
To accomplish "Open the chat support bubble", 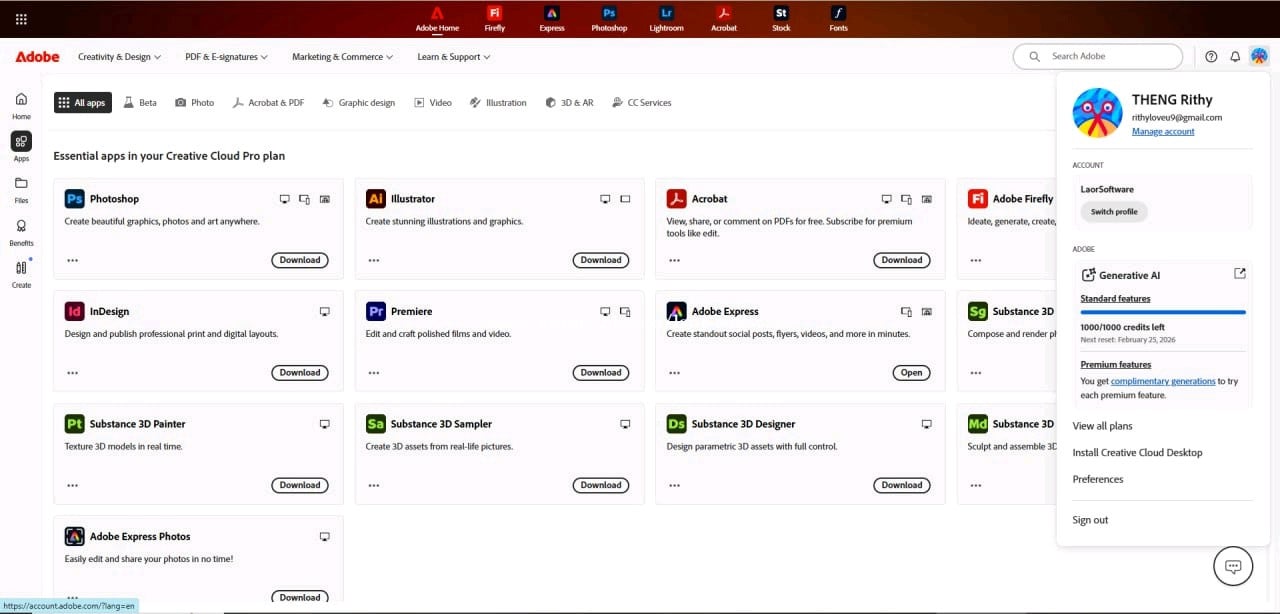I will coord(1233,567).
